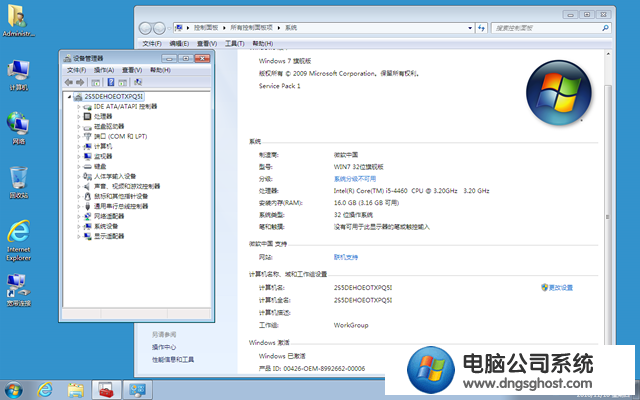
Task: Open the broadband connection (宽带连接) desktop icon
Action: [18, 290]
